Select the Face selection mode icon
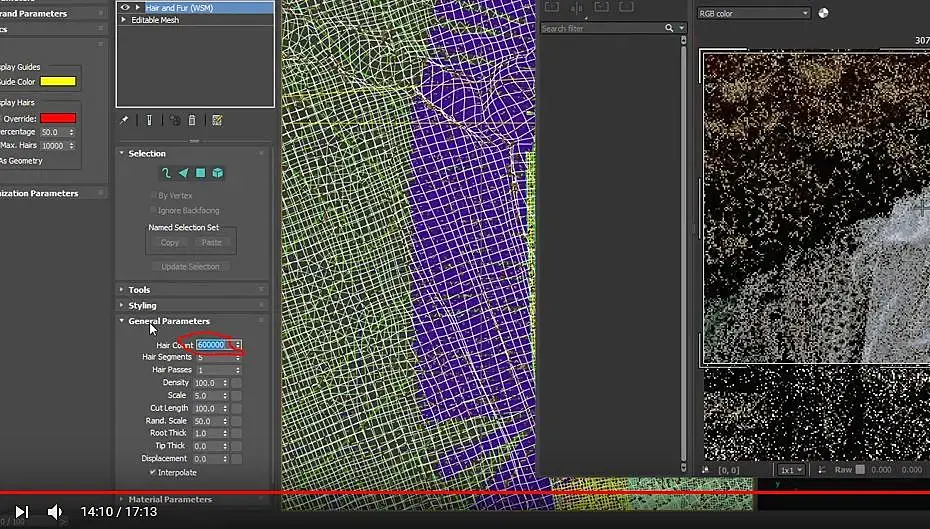This screenshot has width=930, height=529. pos(183,173)
